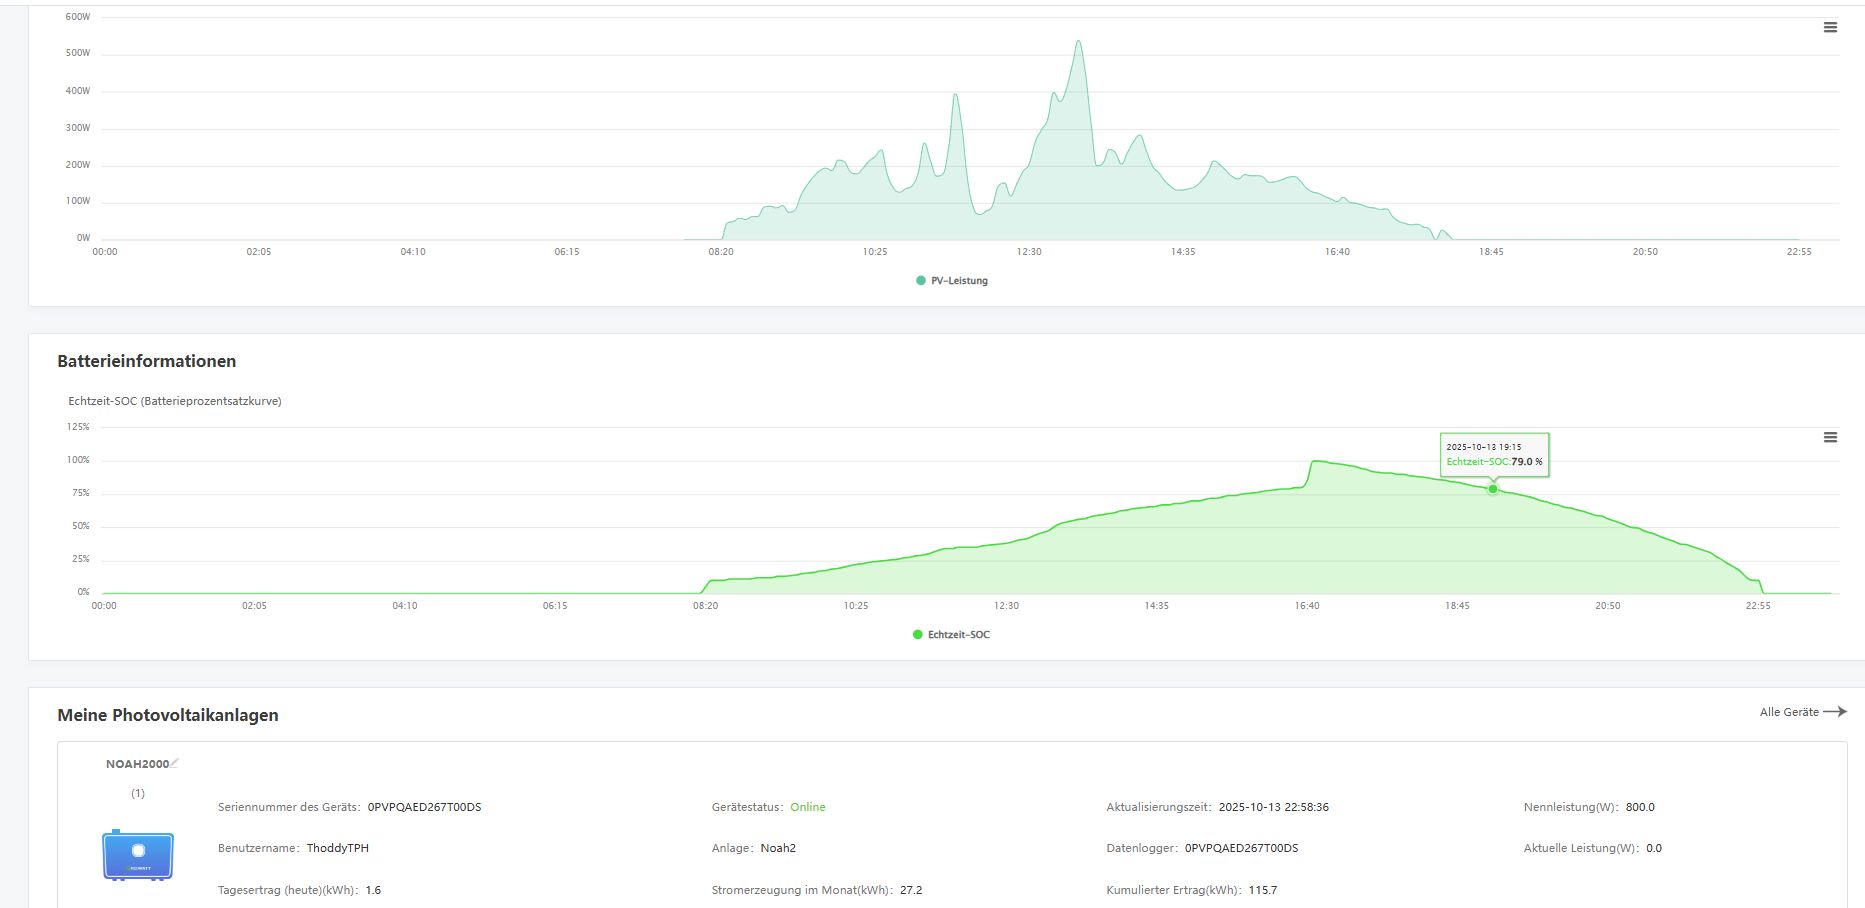Click the blue NOAH2000 device image

point(138,855)
